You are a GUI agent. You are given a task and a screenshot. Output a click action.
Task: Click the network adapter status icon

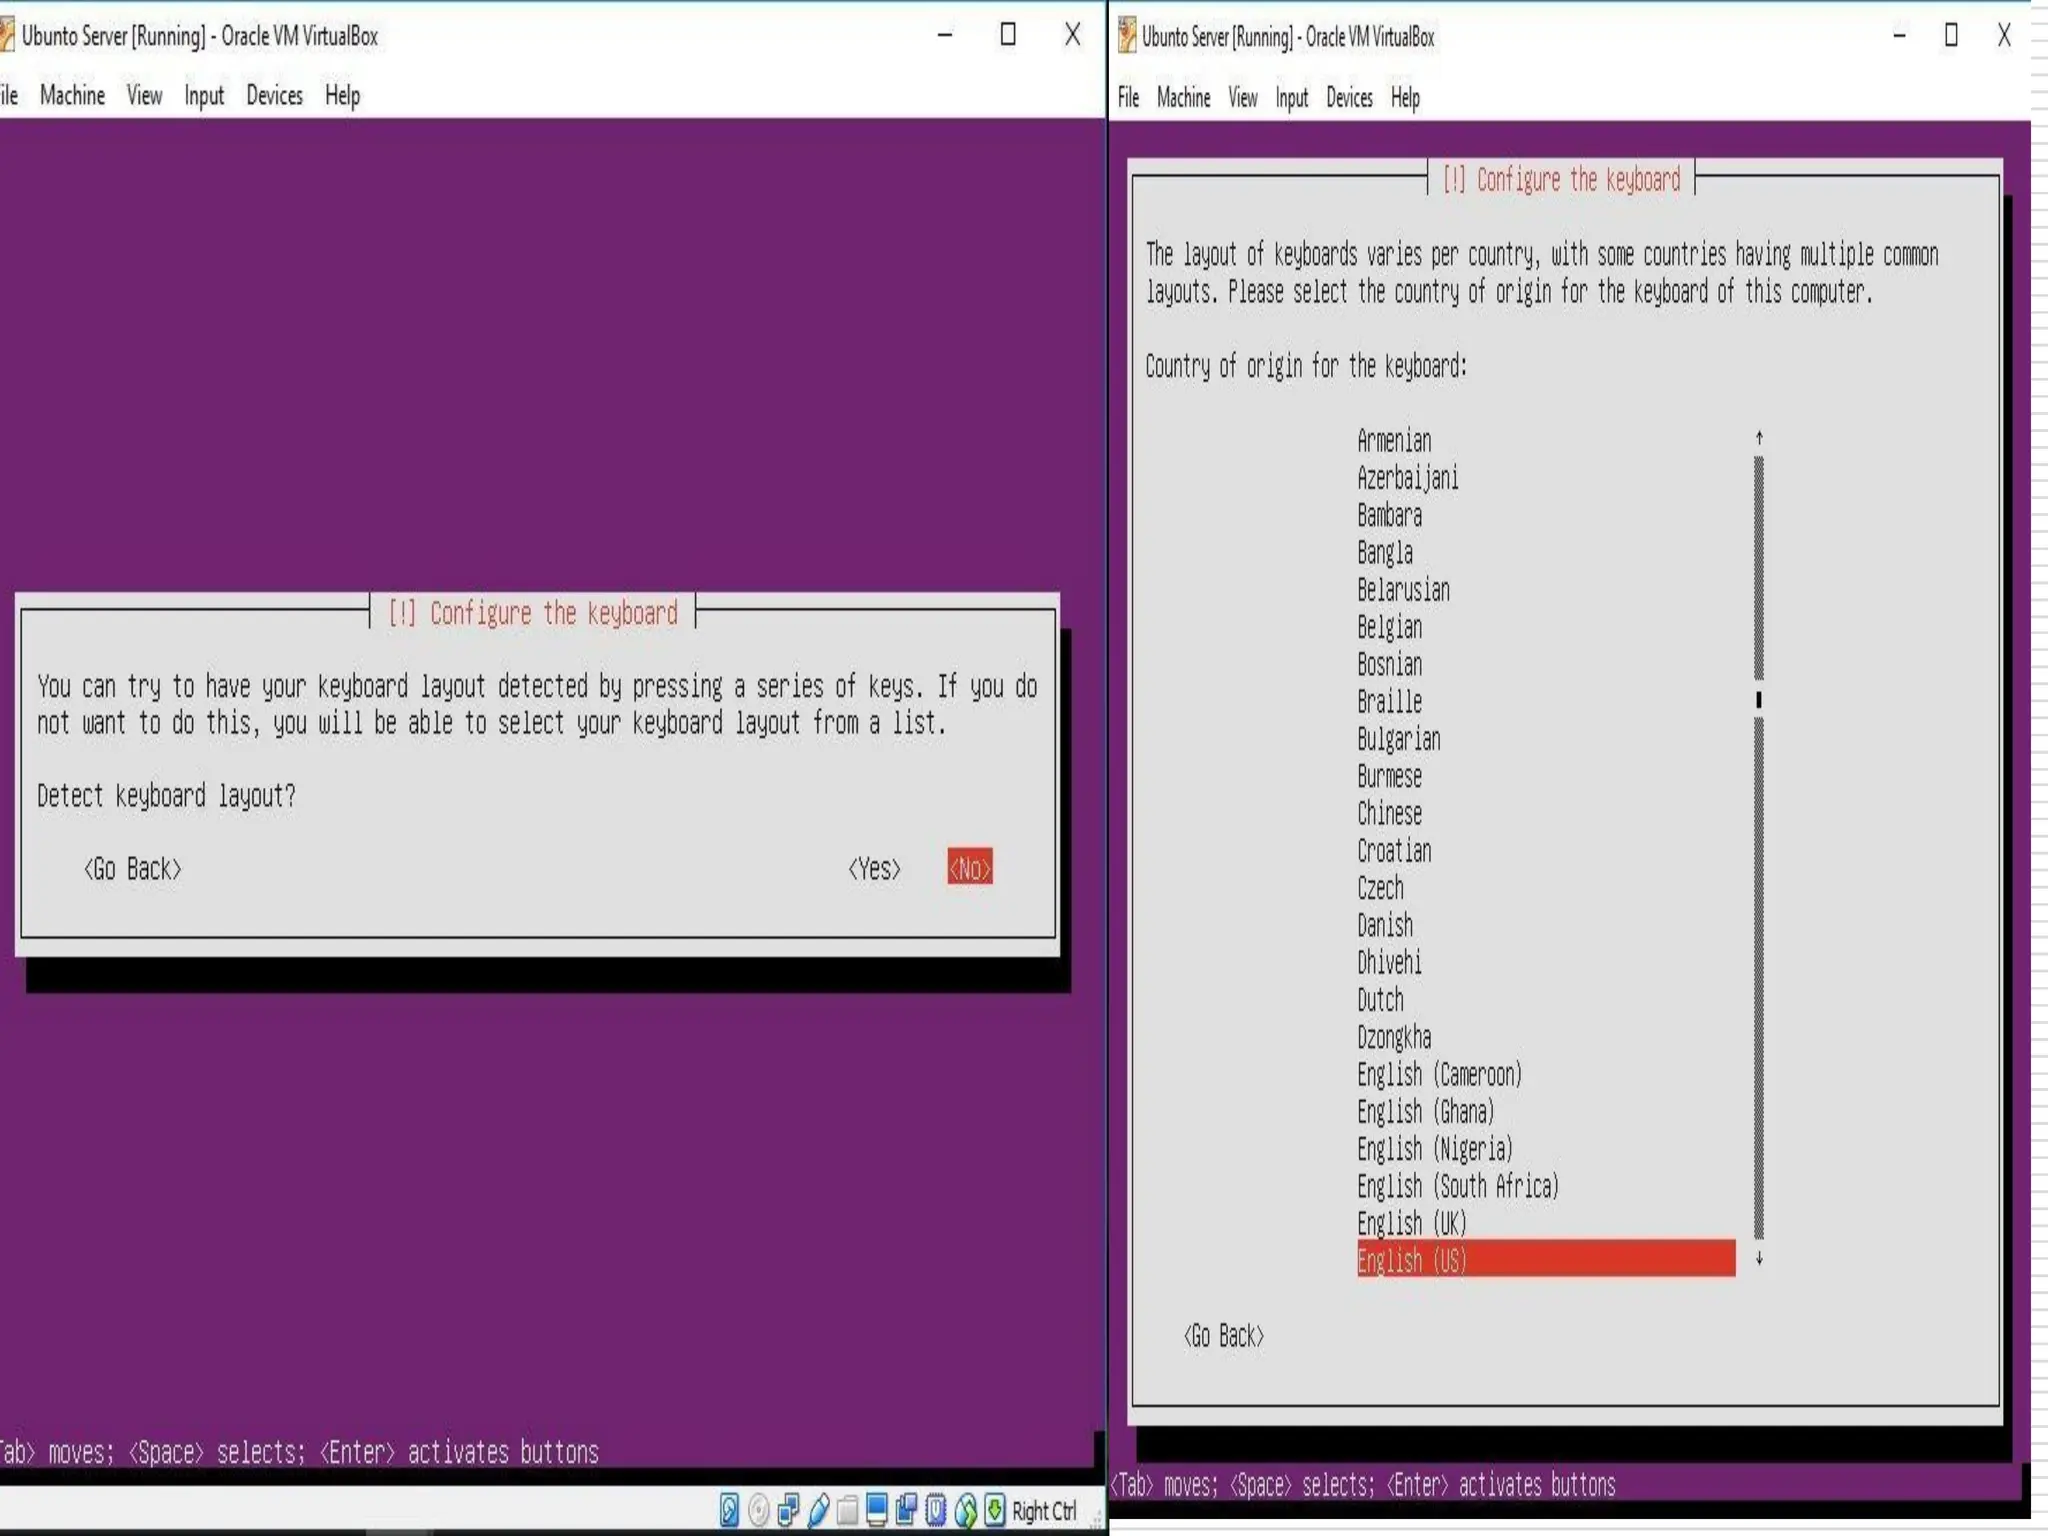[788, 1510]
